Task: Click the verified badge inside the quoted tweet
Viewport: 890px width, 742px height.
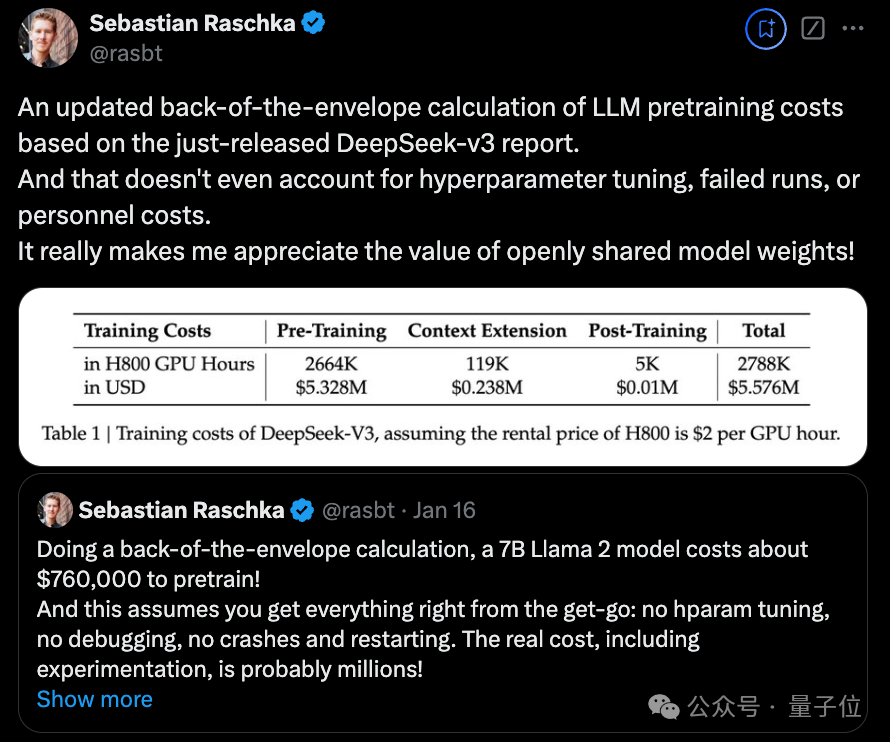Action: tap(301, 510)
